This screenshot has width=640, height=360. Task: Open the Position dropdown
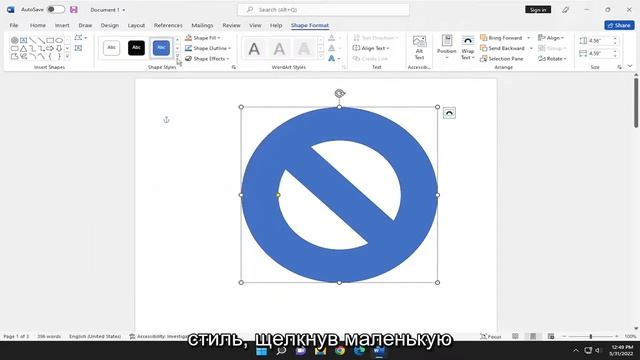click(x=447, y=48)
